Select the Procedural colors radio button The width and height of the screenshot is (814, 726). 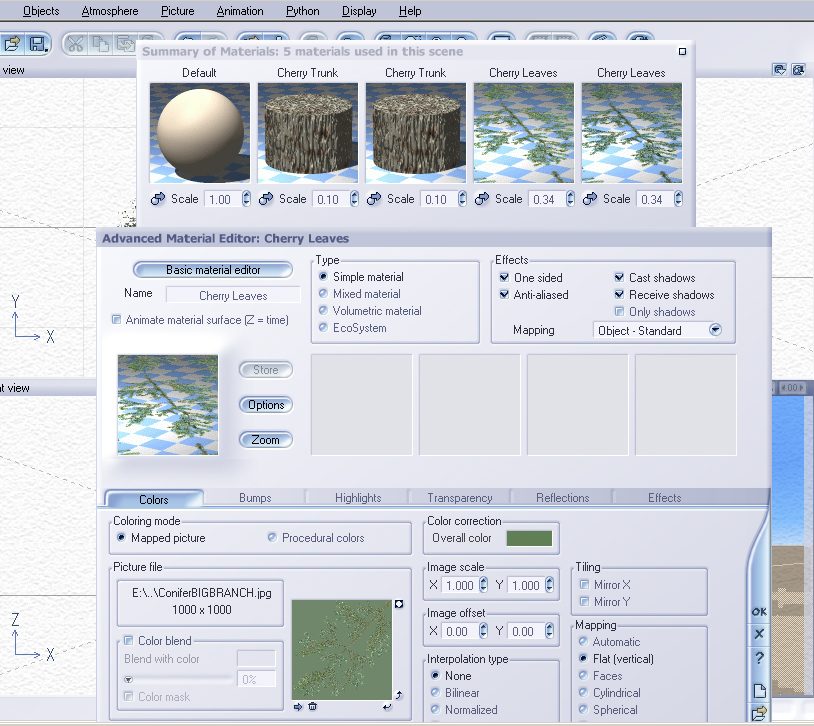pyautogui.click(x=272, y=538)
